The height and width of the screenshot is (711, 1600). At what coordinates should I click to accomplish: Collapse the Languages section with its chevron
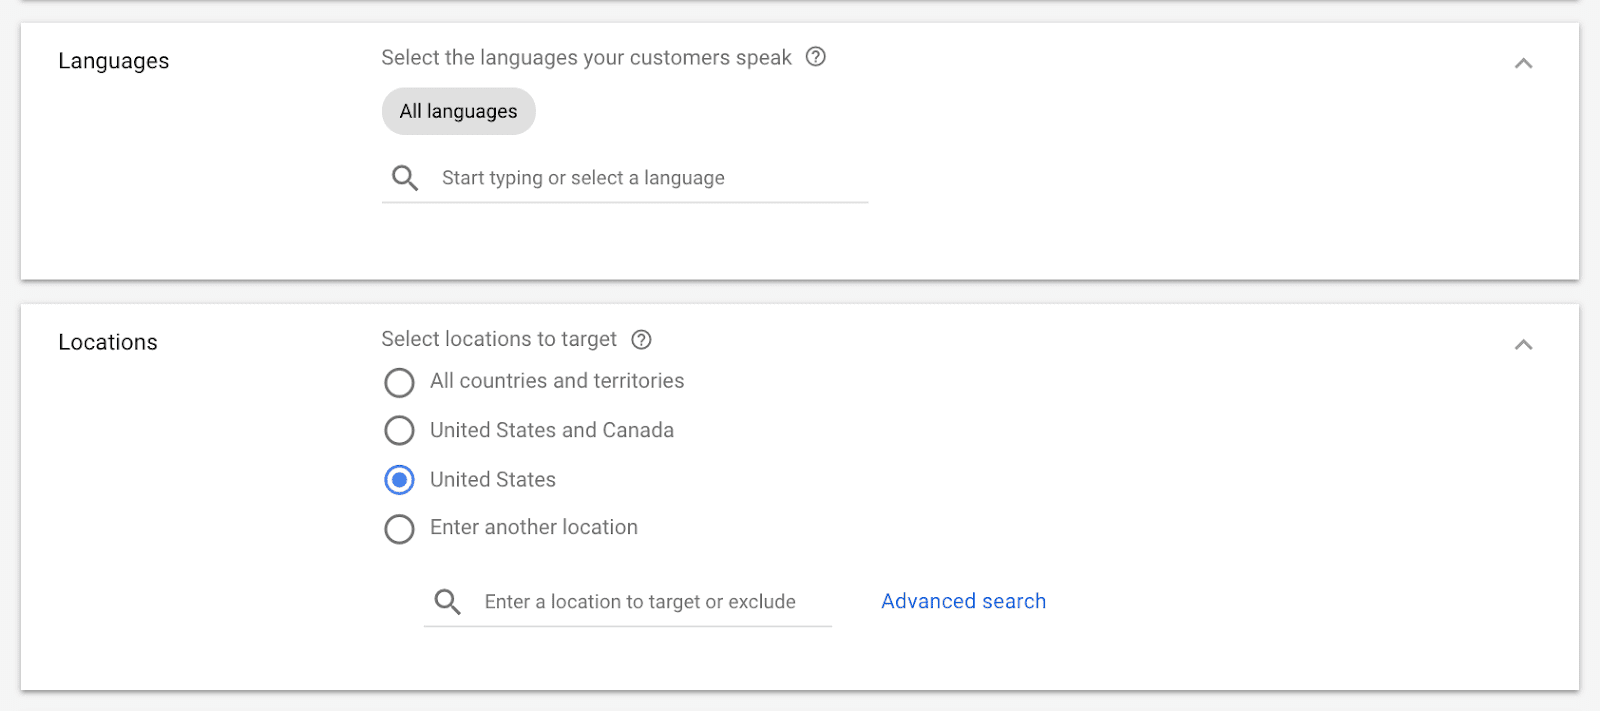pyautogui.click(x=1523, y=64)
